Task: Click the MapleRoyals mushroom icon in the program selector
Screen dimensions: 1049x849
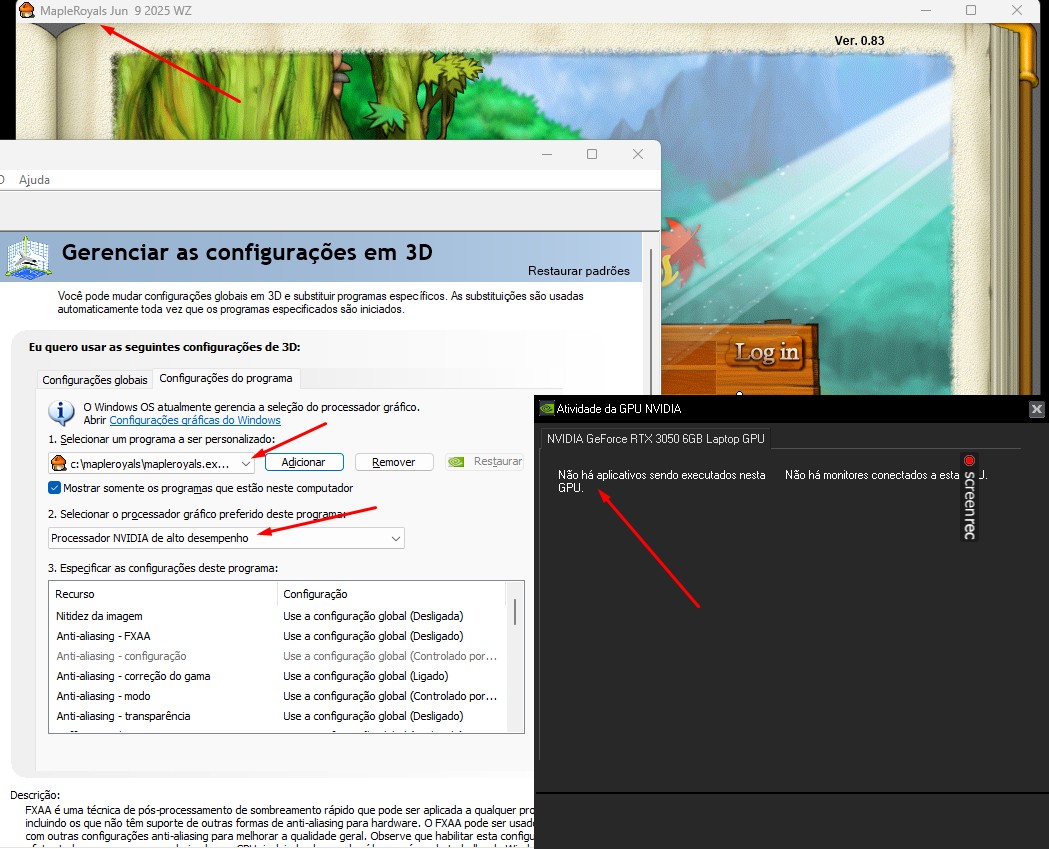Action: (x=58, y=462)
